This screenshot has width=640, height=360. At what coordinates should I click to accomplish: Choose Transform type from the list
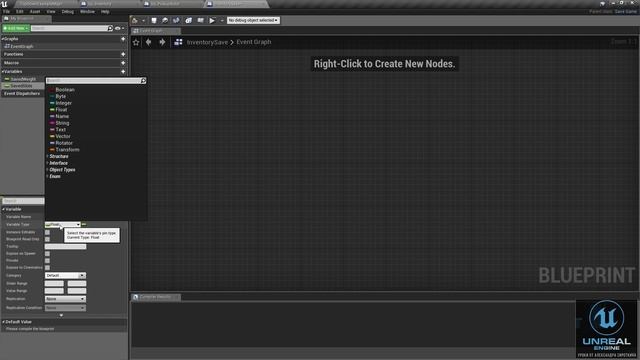(67, 150)
